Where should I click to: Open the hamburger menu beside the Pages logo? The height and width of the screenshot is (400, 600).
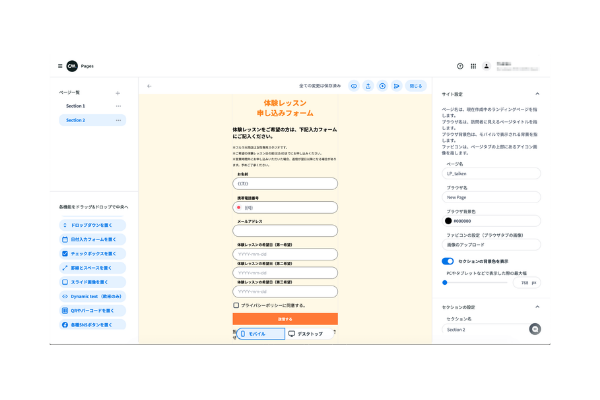pyautogui.click(x=59, y=65)
